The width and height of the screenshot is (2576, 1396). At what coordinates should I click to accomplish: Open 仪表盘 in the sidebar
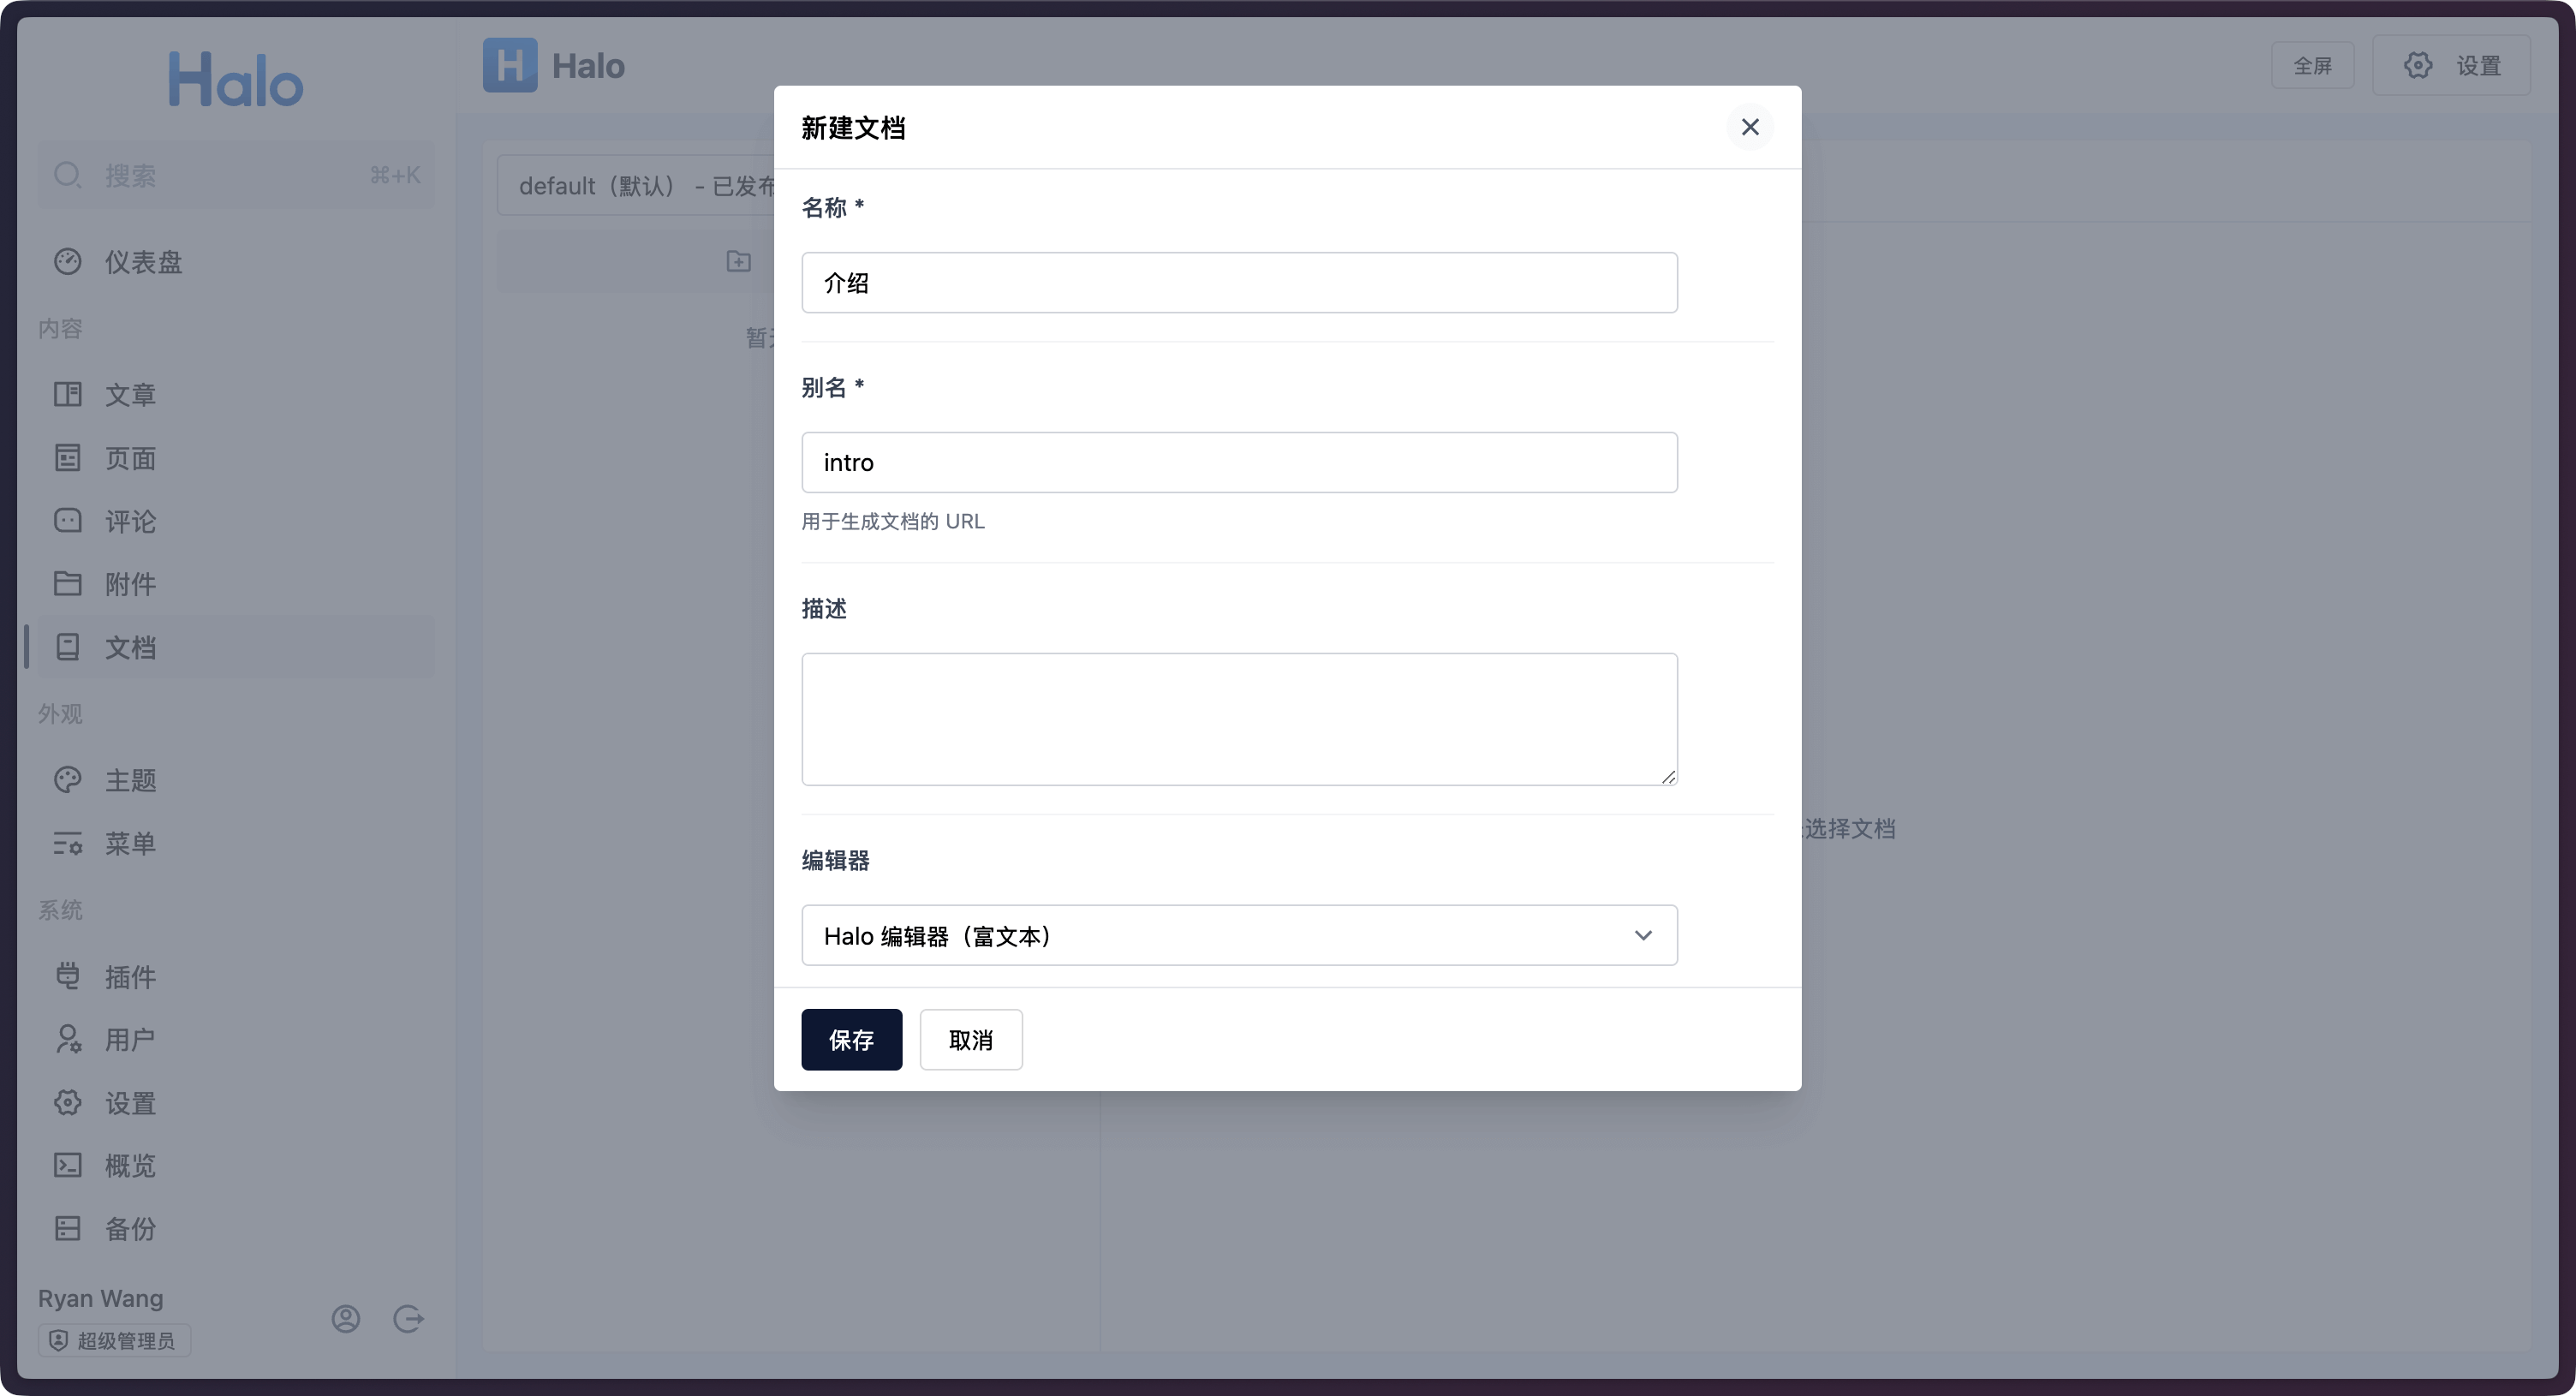pyautogui.click(x=236, y=262)
